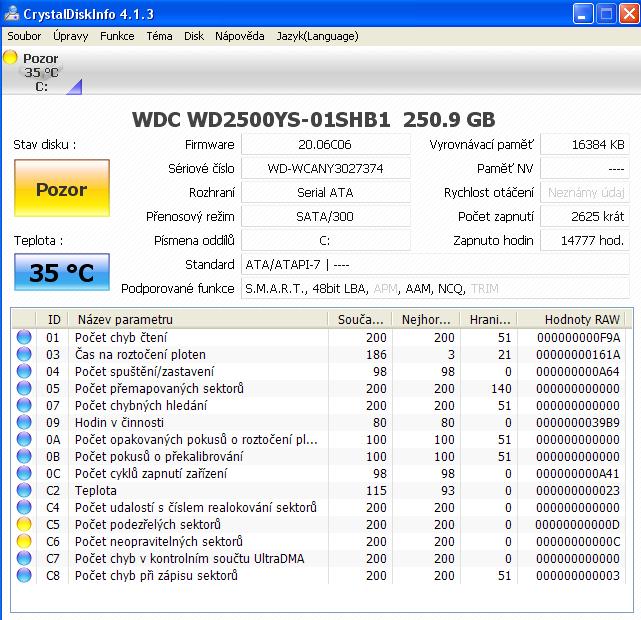Click the supported features S.M.A.R.T. field

[x=435, y=289]
